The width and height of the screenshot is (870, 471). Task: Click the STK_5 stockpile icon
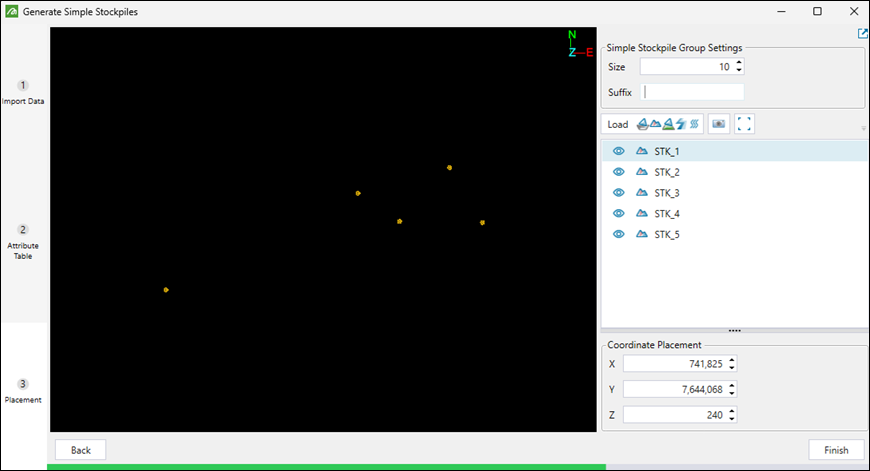click(642, 234)
